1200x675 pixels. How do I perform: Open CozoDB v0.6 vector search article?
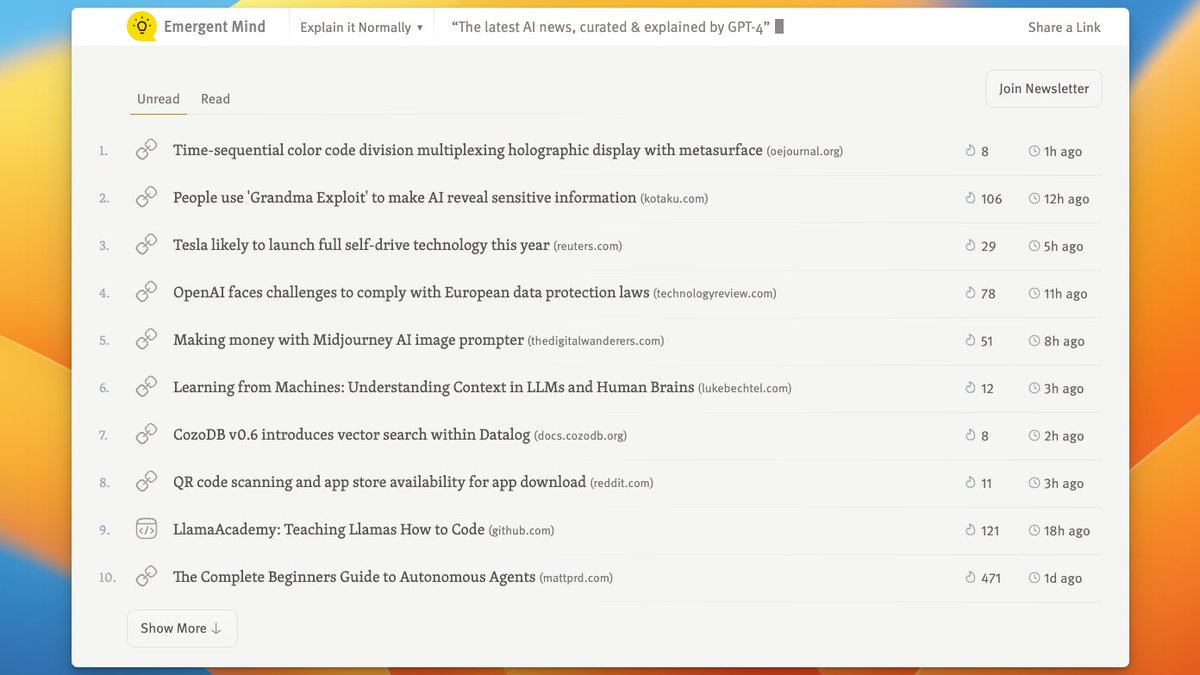click(x=352, y=435)
